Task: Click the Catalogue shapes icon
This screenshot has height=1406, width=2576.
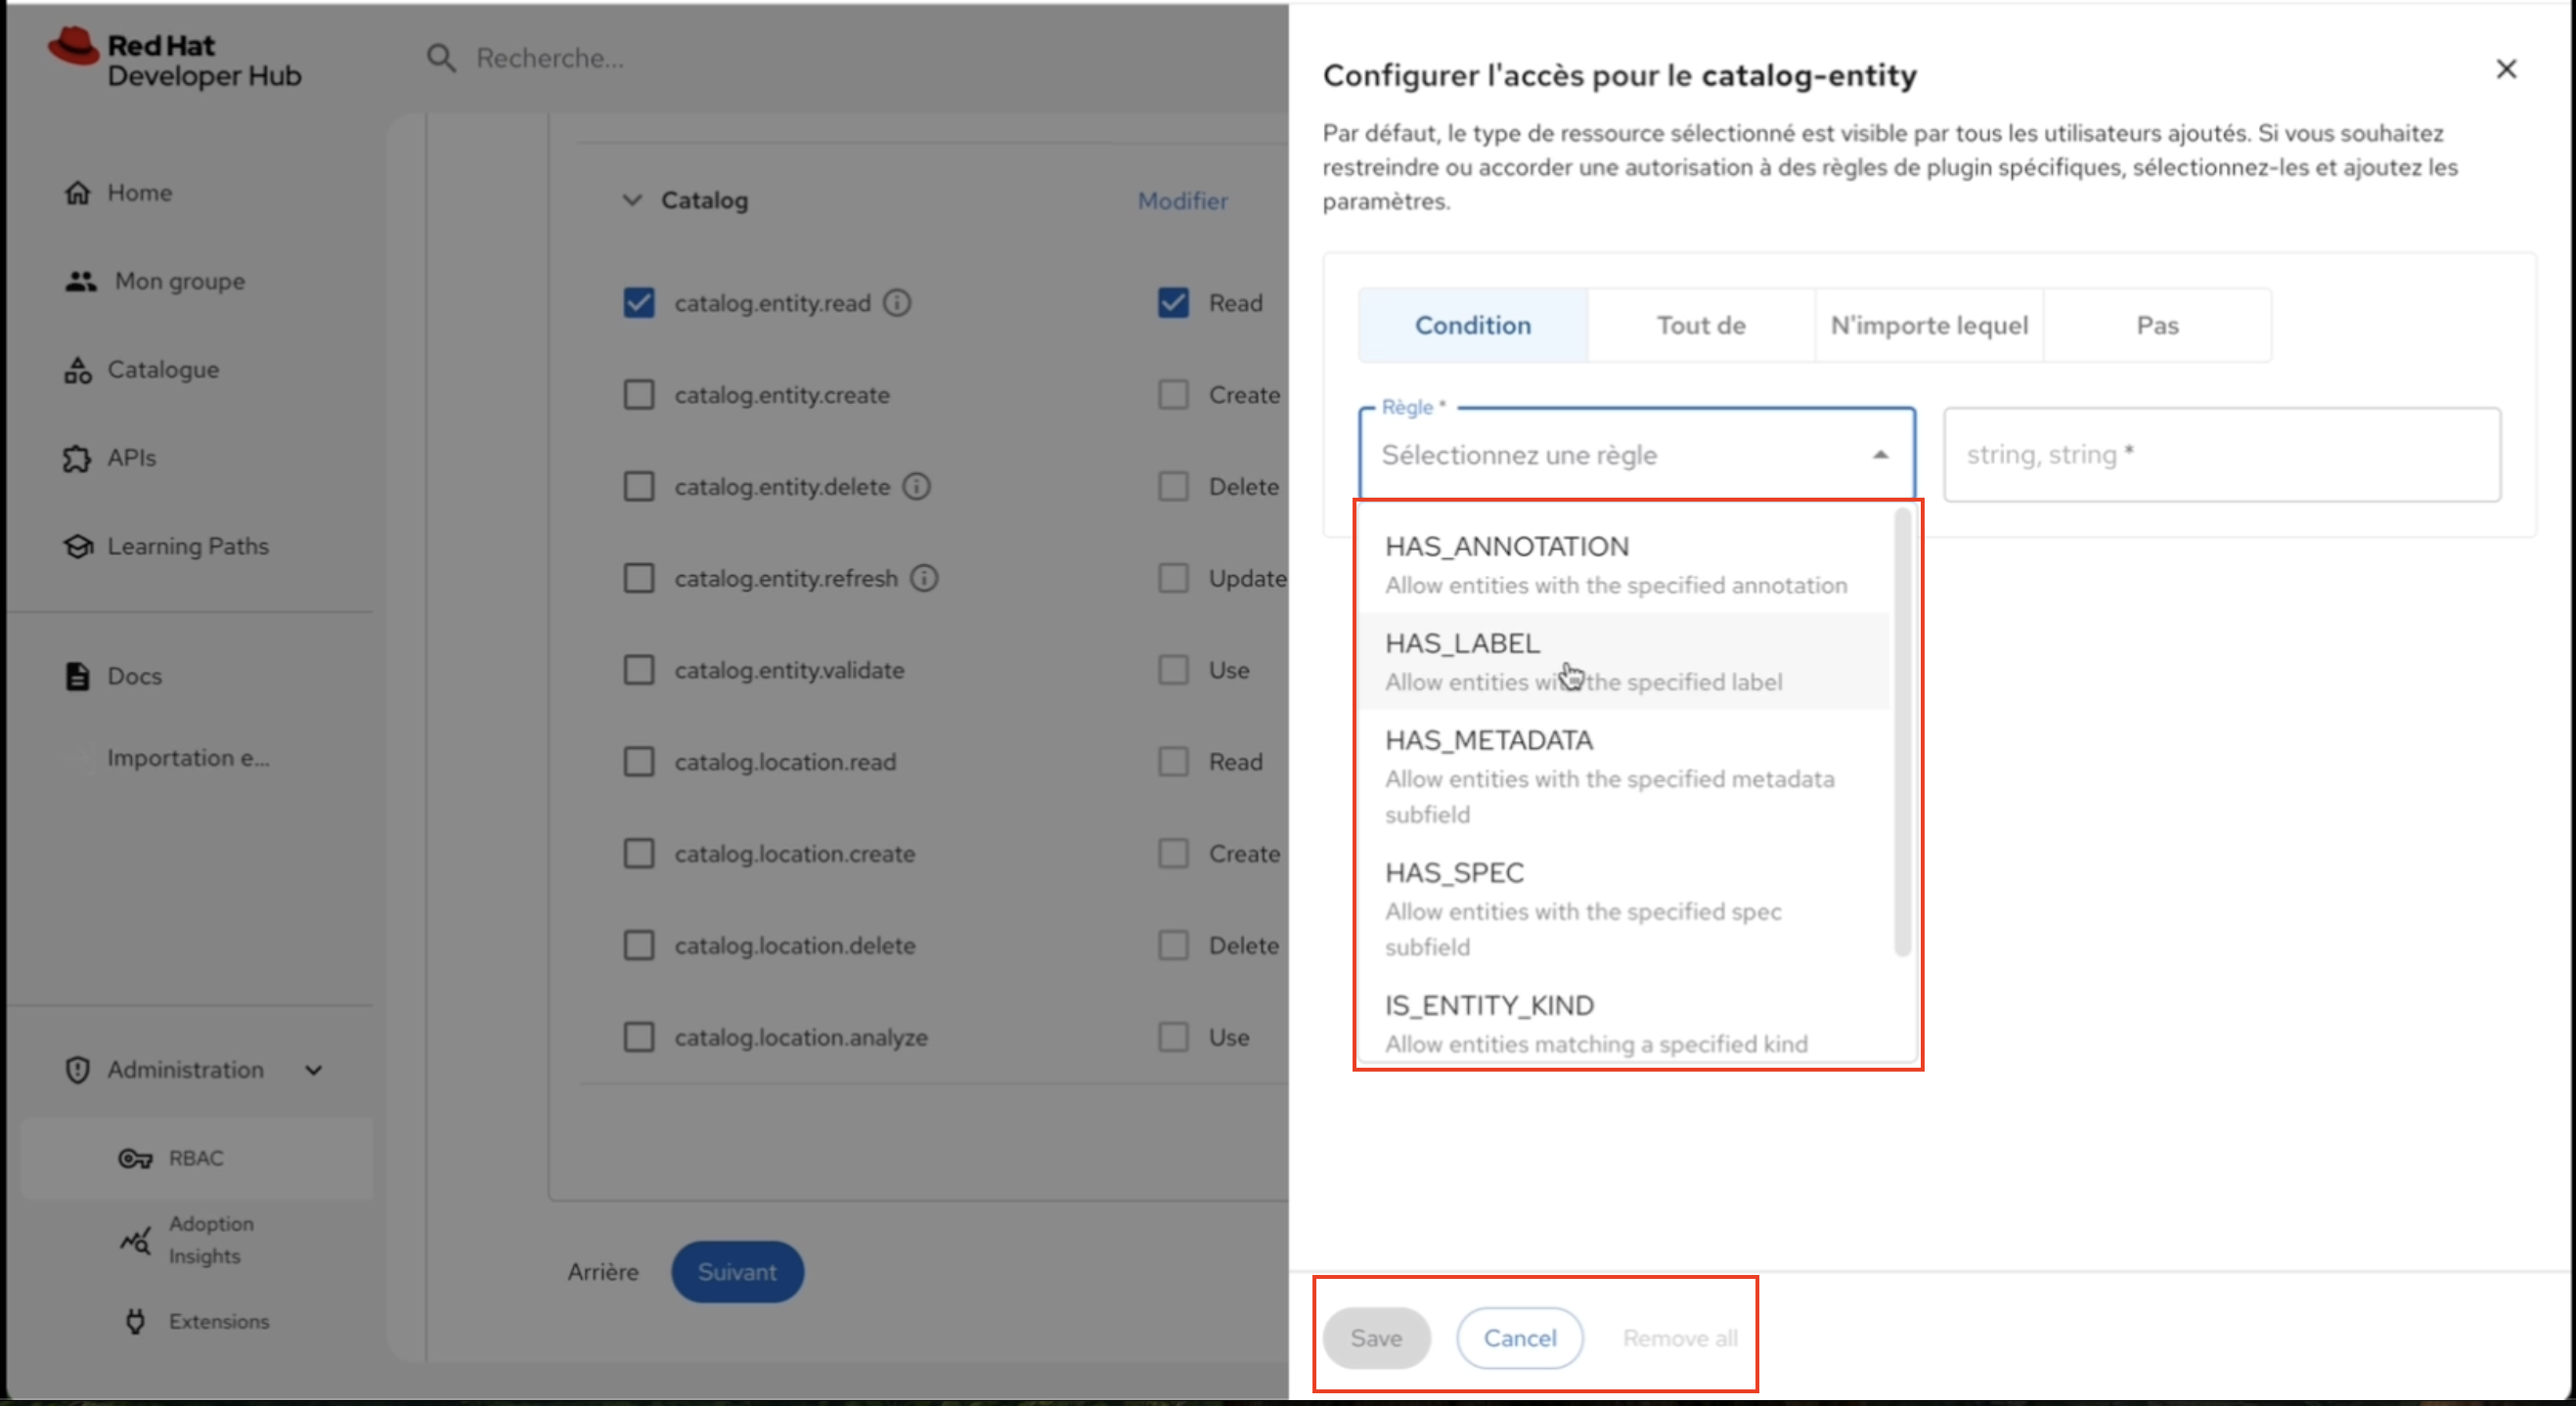Action: tap(78, 370)
